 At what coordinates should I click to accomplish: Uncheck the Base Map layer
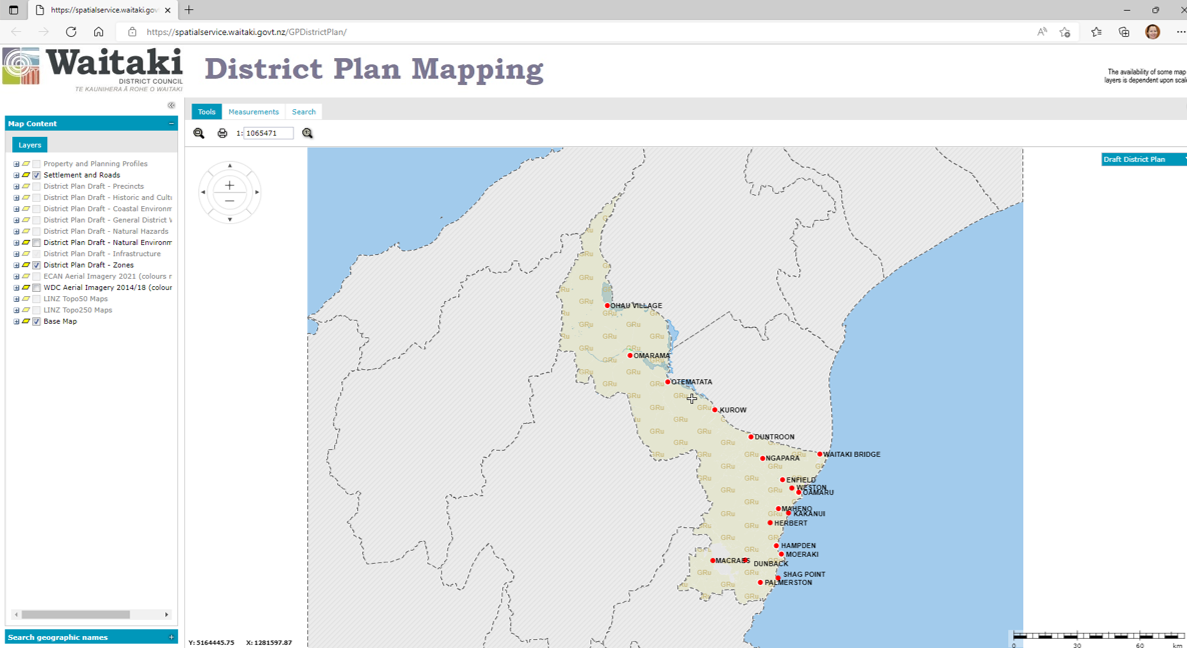pyautogui.click(x=36, y=322)
